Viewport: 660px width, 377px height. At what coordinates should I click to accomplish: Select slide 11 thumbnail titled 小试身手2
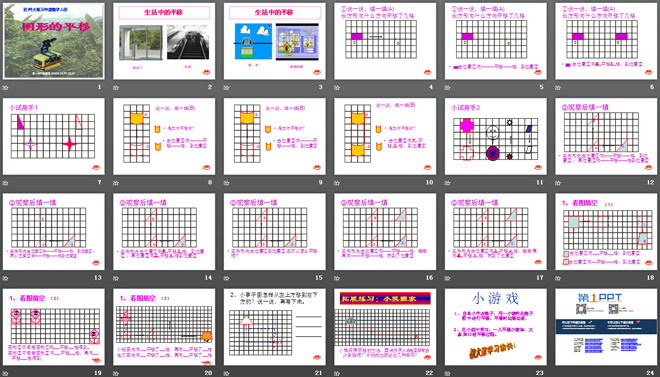496,136
